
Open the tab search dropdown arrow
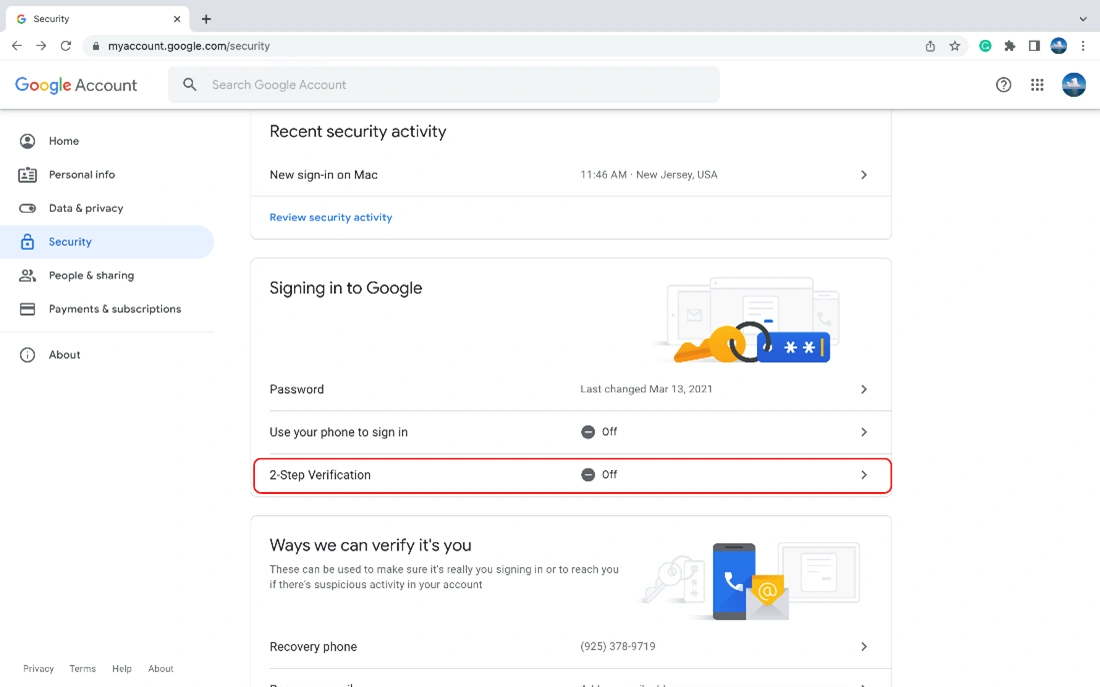coord(1083,19)
